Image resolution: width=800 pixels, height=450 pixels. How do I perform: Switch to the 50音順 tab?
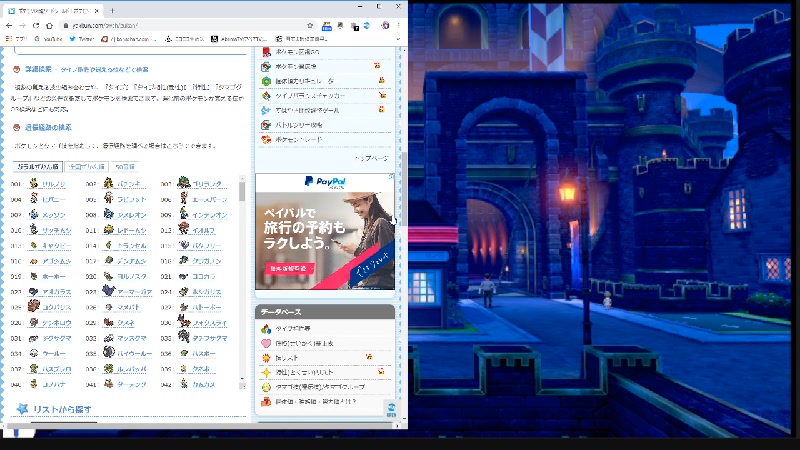pyautogui.click(x=124, y=166)
